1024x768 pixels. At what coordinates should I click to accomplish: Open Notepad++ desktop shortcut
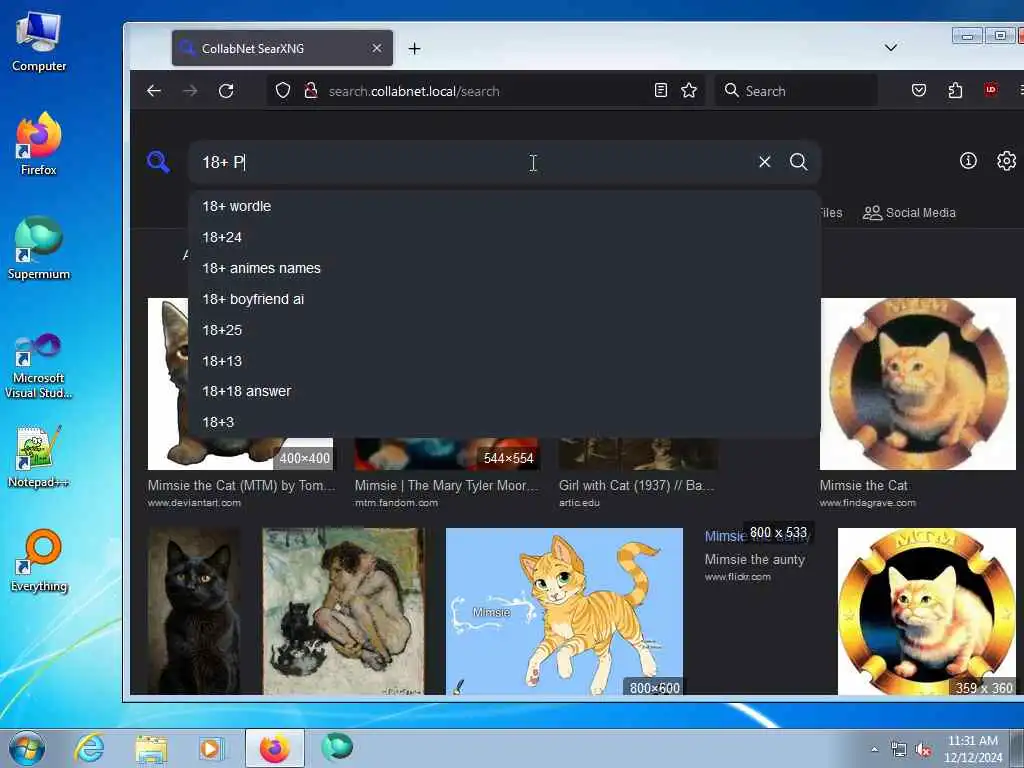pyautogui.click(x=39, y=457)
